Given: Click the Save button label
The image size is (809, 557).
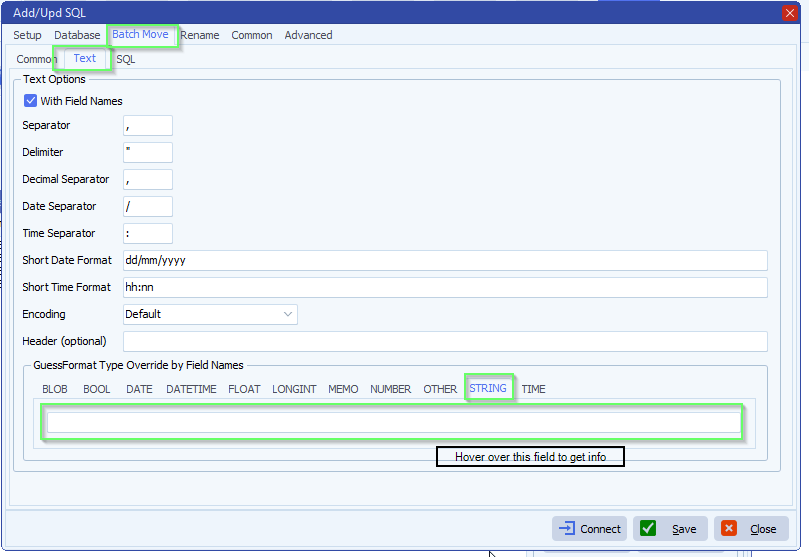Looking at the screenshot, I should (x=684, y=529).
